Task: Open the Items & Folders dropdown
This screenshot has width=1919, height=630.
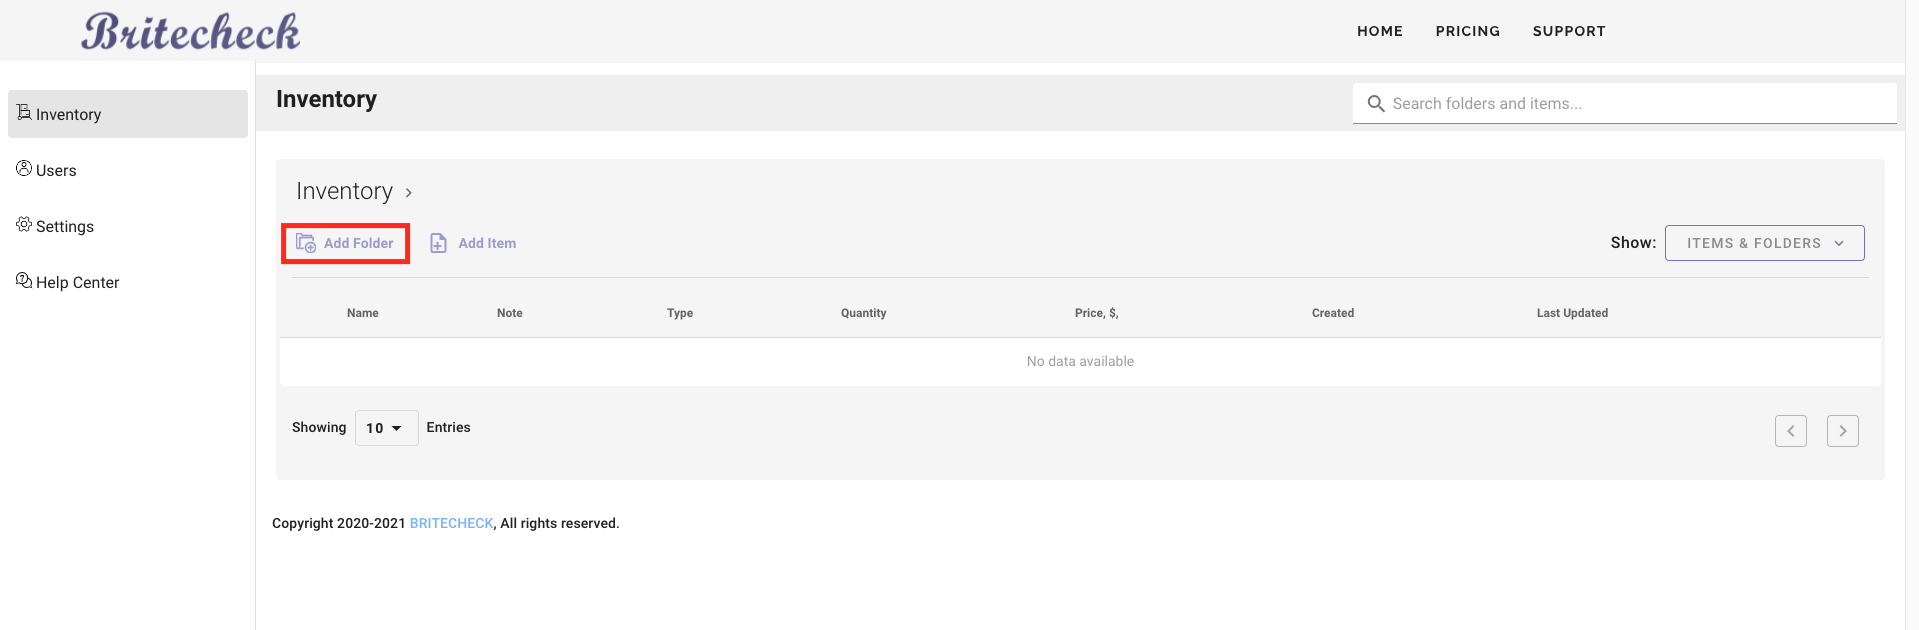Action: point(1764,243)
